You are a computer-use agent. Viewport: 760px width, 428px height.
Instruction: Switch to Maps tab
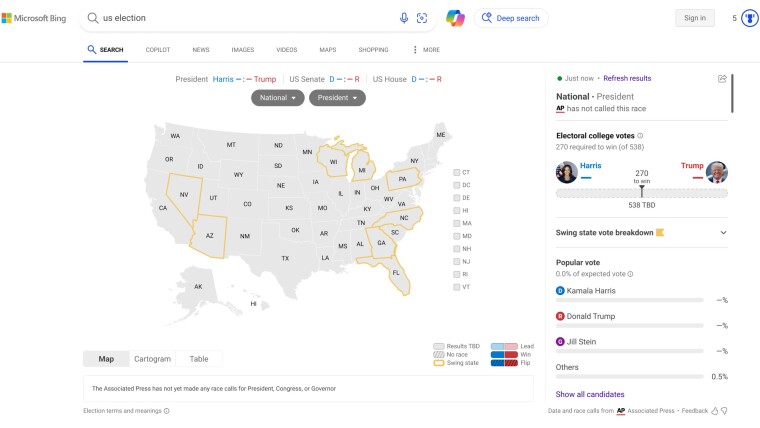328,50
